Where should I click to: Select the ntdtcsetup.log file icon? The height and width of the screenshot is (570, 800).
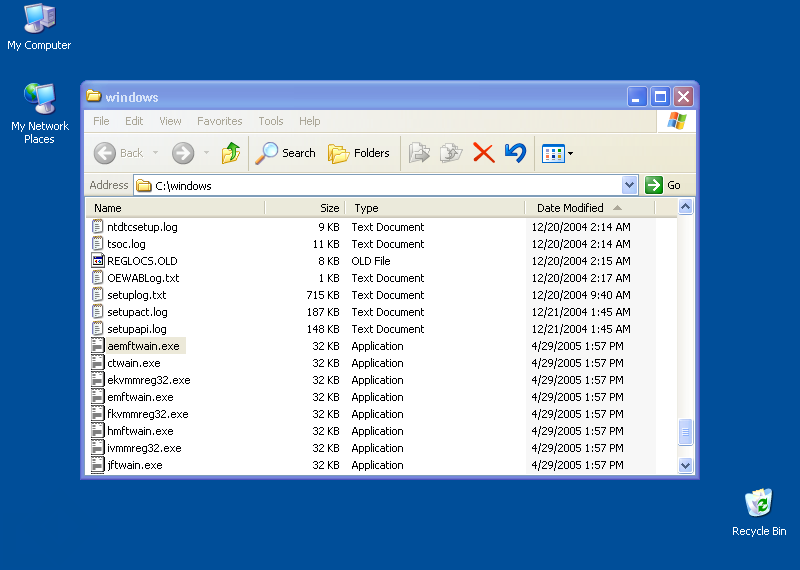click(97, 227)
